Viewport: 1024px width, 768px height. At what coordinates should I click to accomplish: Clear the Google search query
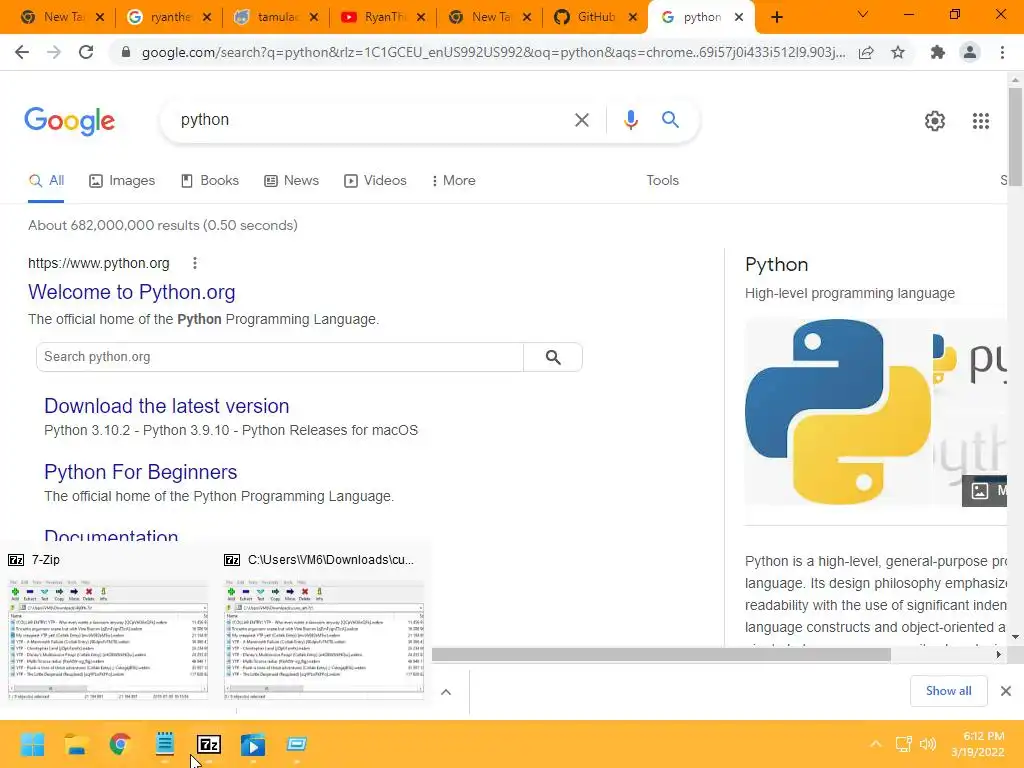(581, 120)
